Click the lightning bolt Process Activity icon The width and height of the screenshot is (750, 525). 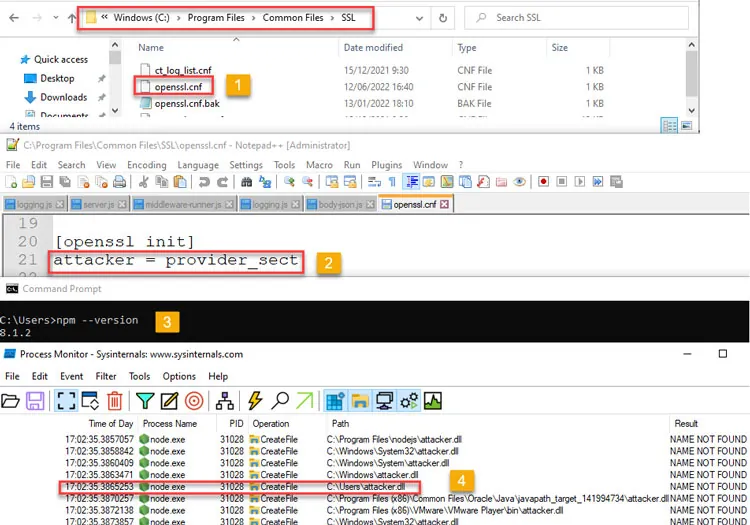coord(255,401)
